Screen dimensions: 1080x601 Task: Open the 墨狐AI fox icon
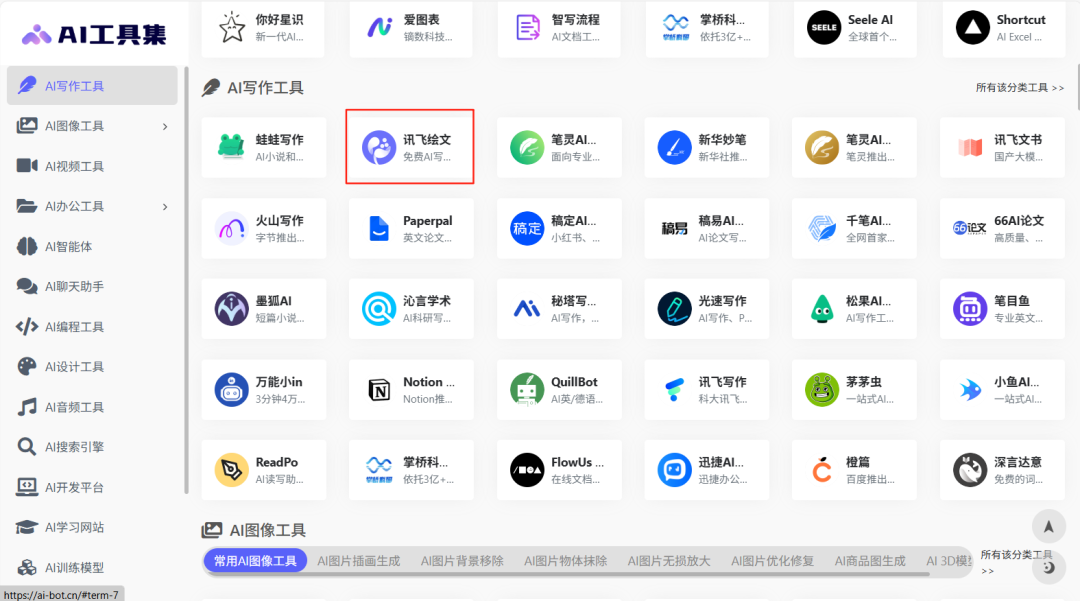click(x=231, y=308)
